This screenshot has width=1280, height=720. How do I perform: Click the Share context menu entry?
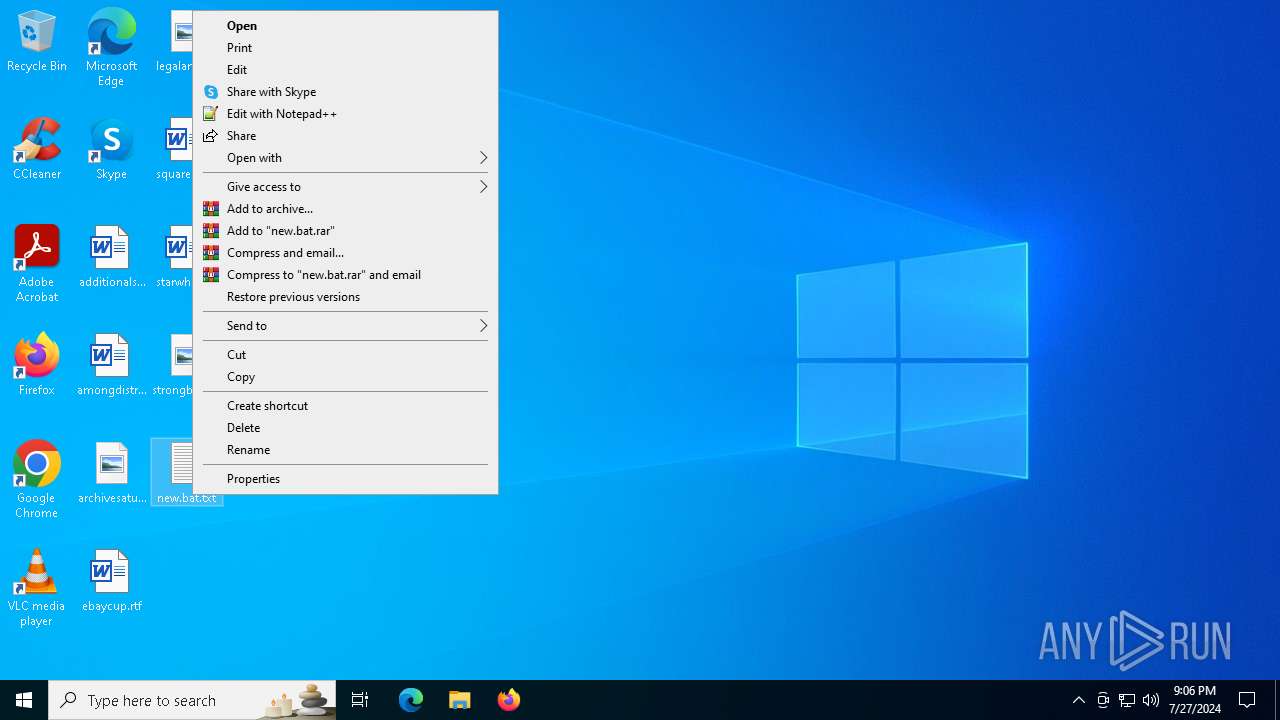click(x=345, y=136)
